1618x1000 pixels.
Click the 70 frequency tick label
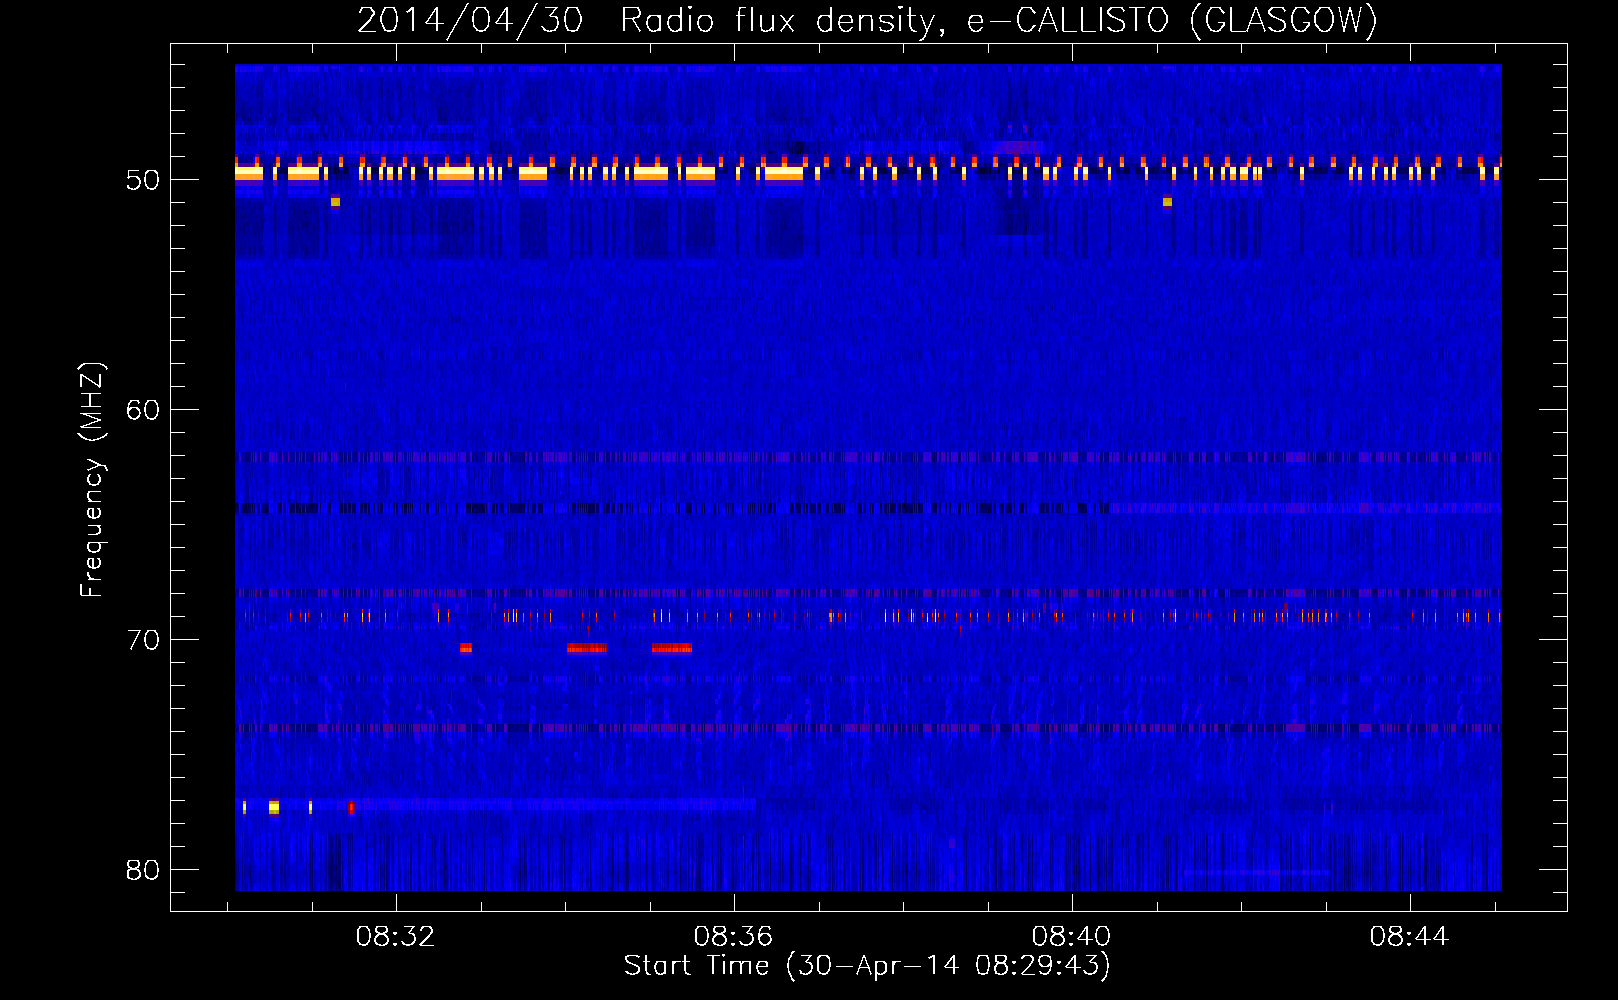[143, 640]
